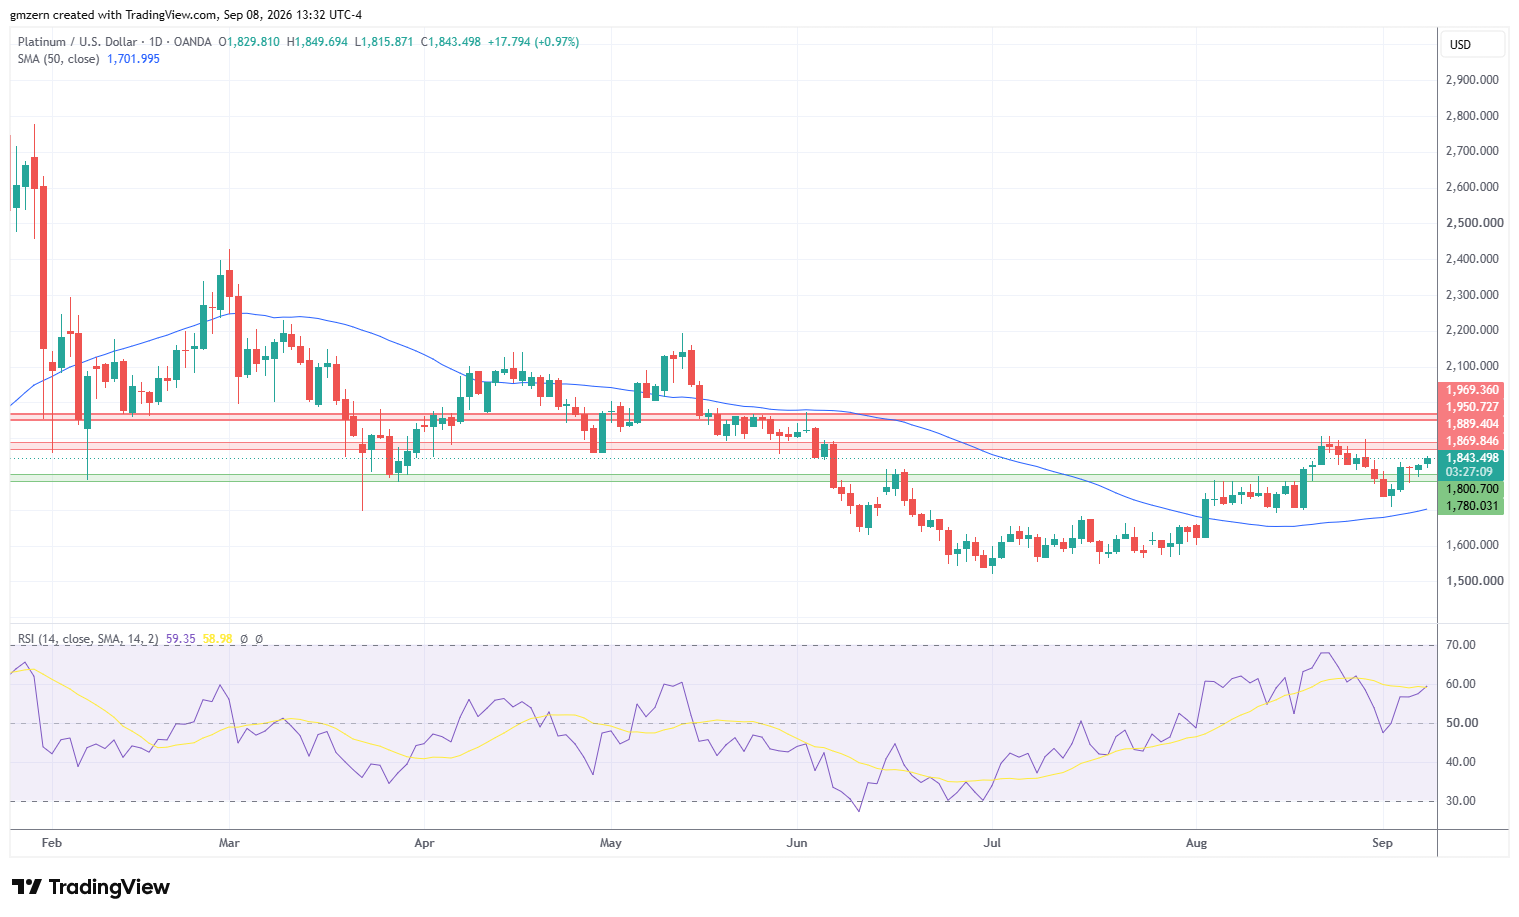Click the RSI 50.00 axis label
This screenshot has width=1519, height=917.
point(1461,723)
